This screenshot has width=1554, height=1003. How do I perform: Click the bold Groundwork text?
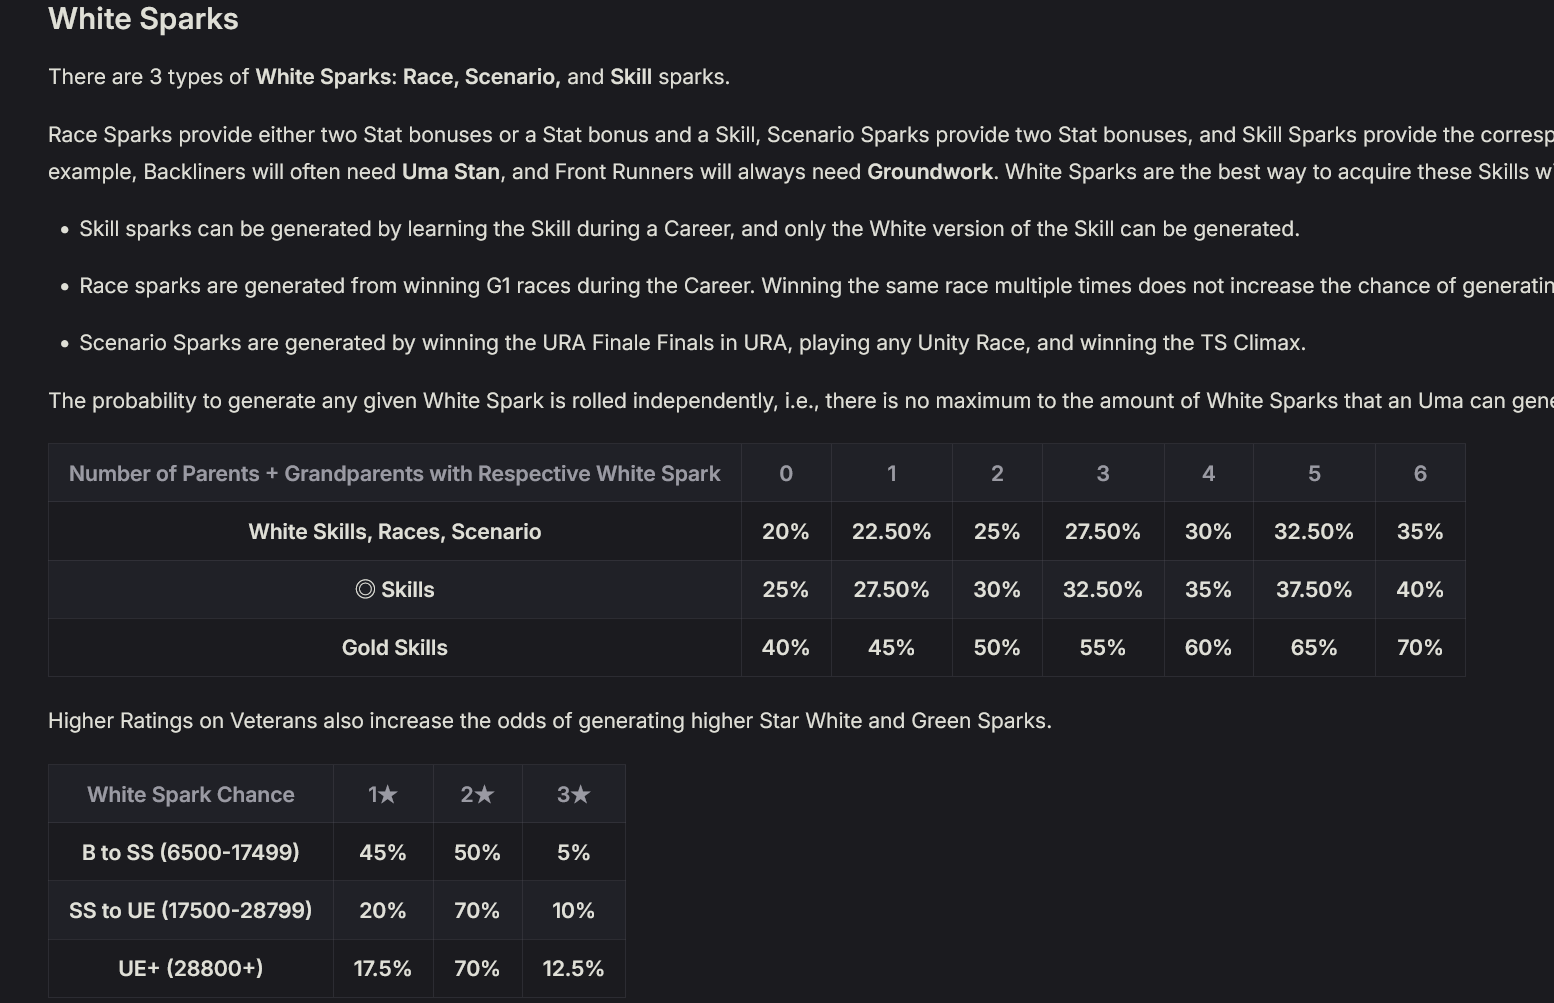point(930,172)
